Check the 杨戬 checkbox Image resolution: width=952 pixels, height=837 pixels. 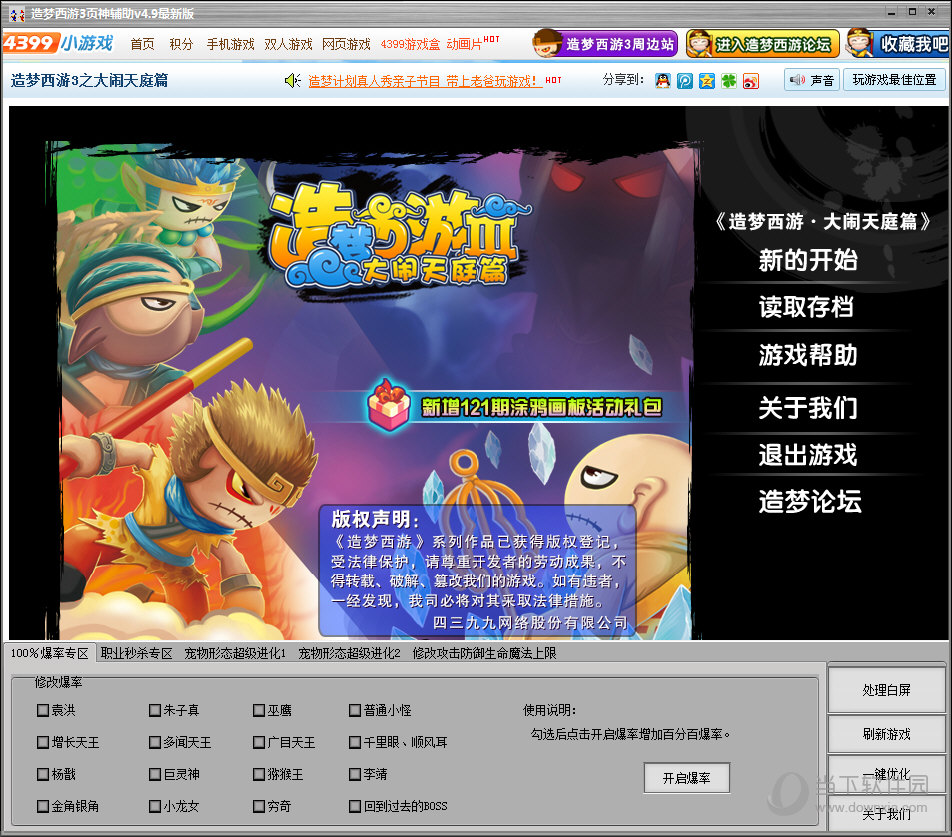point(42,774)
